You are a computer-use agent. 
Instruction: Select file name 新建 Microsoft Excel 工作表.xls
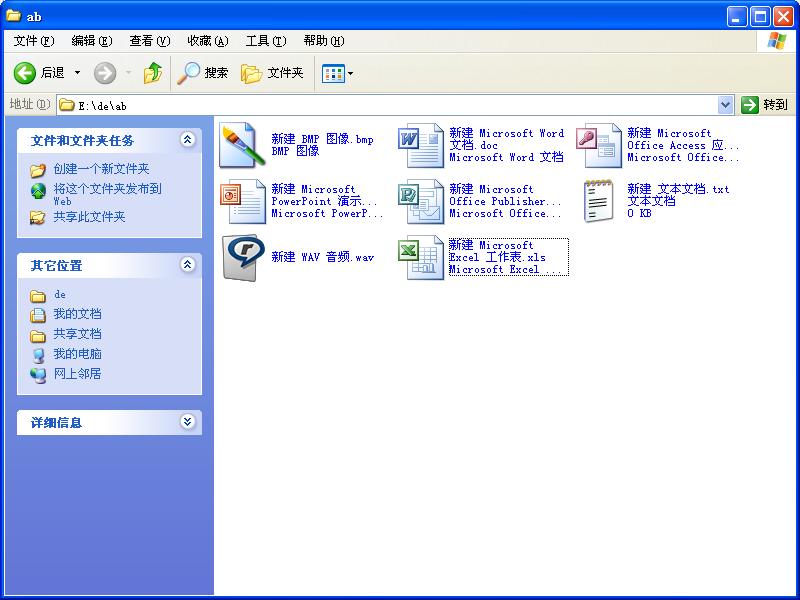497,251
